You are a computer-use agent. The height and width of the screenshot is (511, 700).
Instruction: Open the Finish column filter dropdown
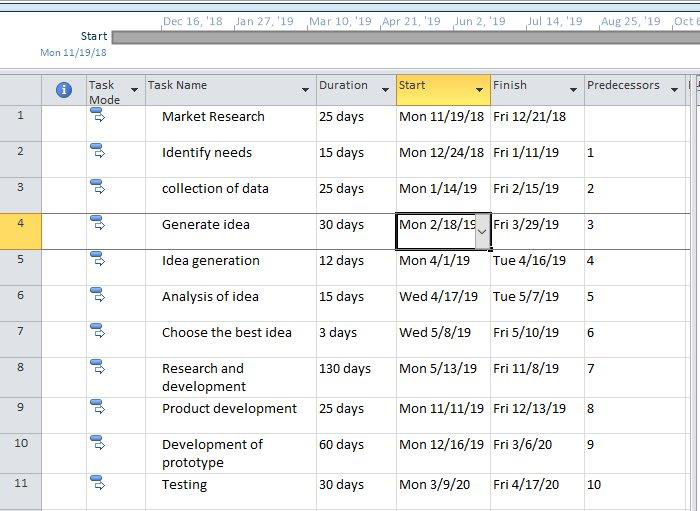(x=573, y=90)
